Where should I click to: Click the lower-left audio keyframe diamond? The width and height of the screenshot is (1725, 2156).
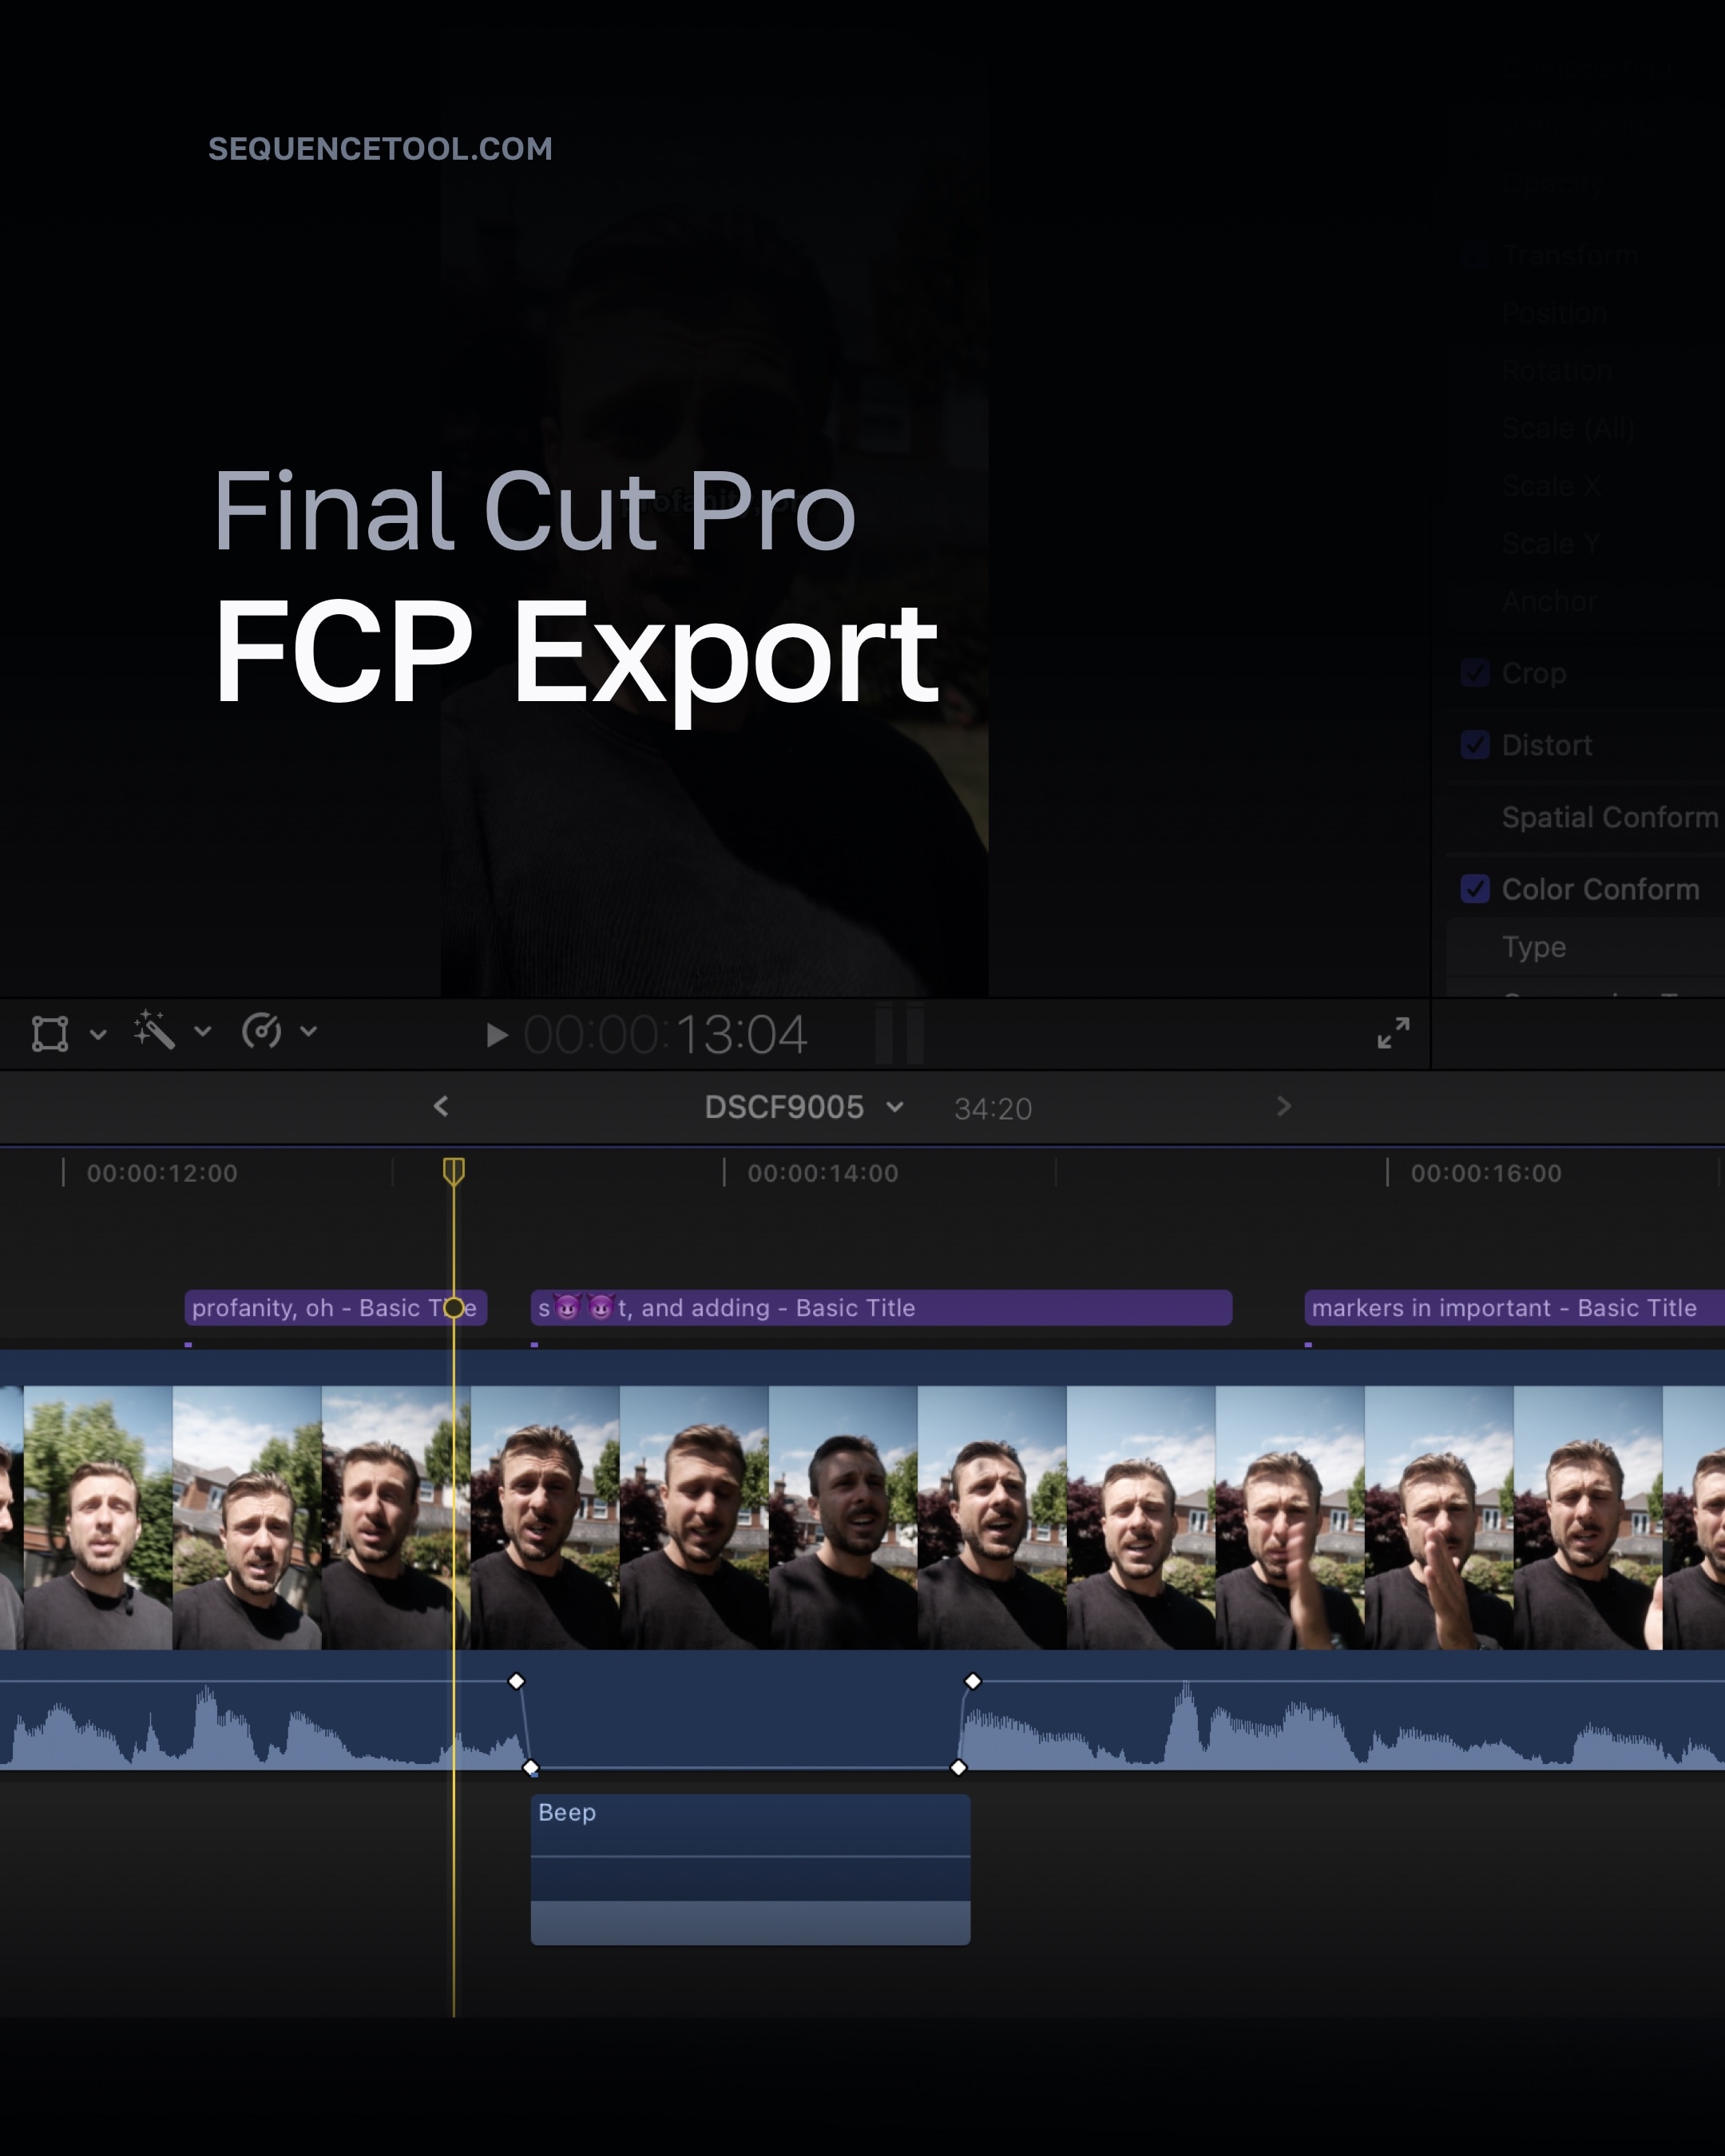(531, 1768)
